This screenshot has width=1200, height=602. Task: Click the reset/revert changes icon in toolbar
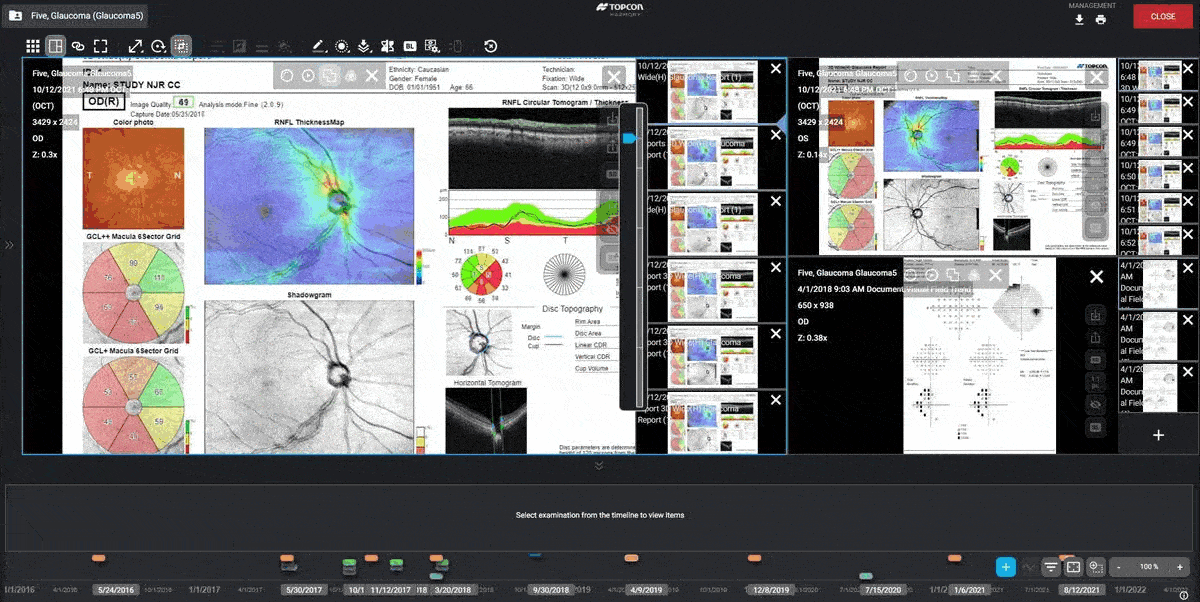click(490, 46)
